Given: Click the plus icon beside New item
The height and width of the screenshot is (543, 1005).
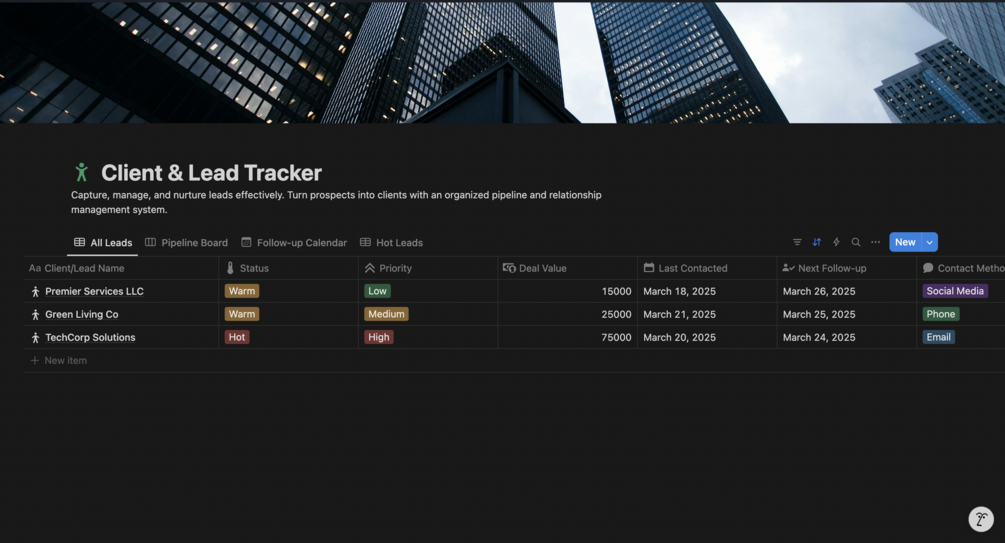Looking at the screenshot, I should click(x=35, y=360).
